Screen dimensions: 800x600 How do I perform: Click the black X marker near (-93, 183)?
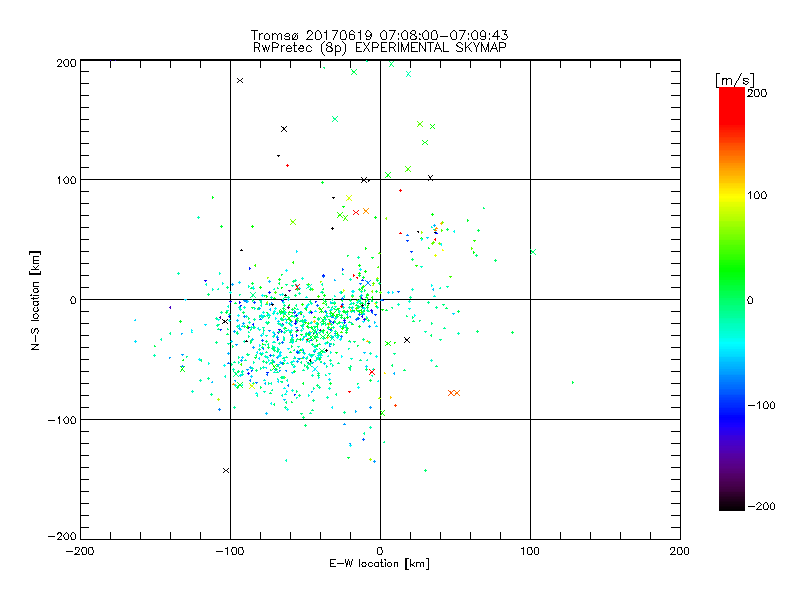tap(240, 81)
